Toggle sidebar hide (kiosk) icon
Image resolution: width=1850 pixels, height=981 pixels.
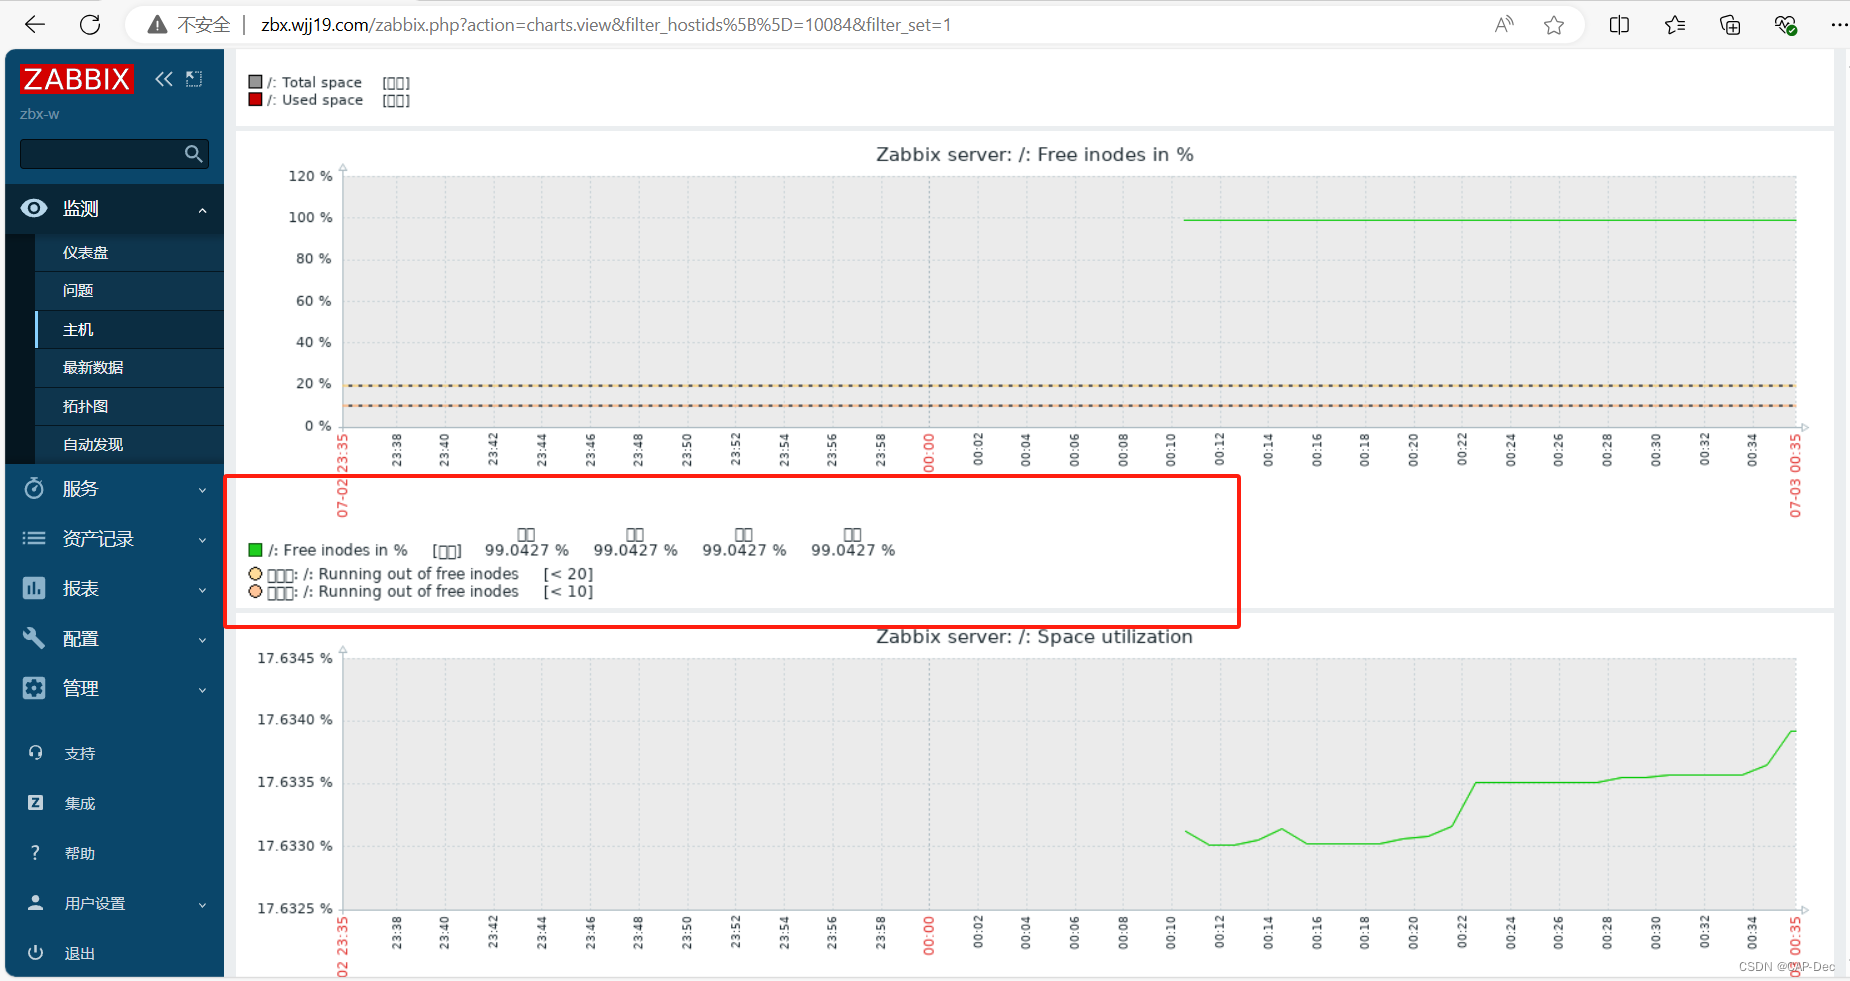pos(194,79)
